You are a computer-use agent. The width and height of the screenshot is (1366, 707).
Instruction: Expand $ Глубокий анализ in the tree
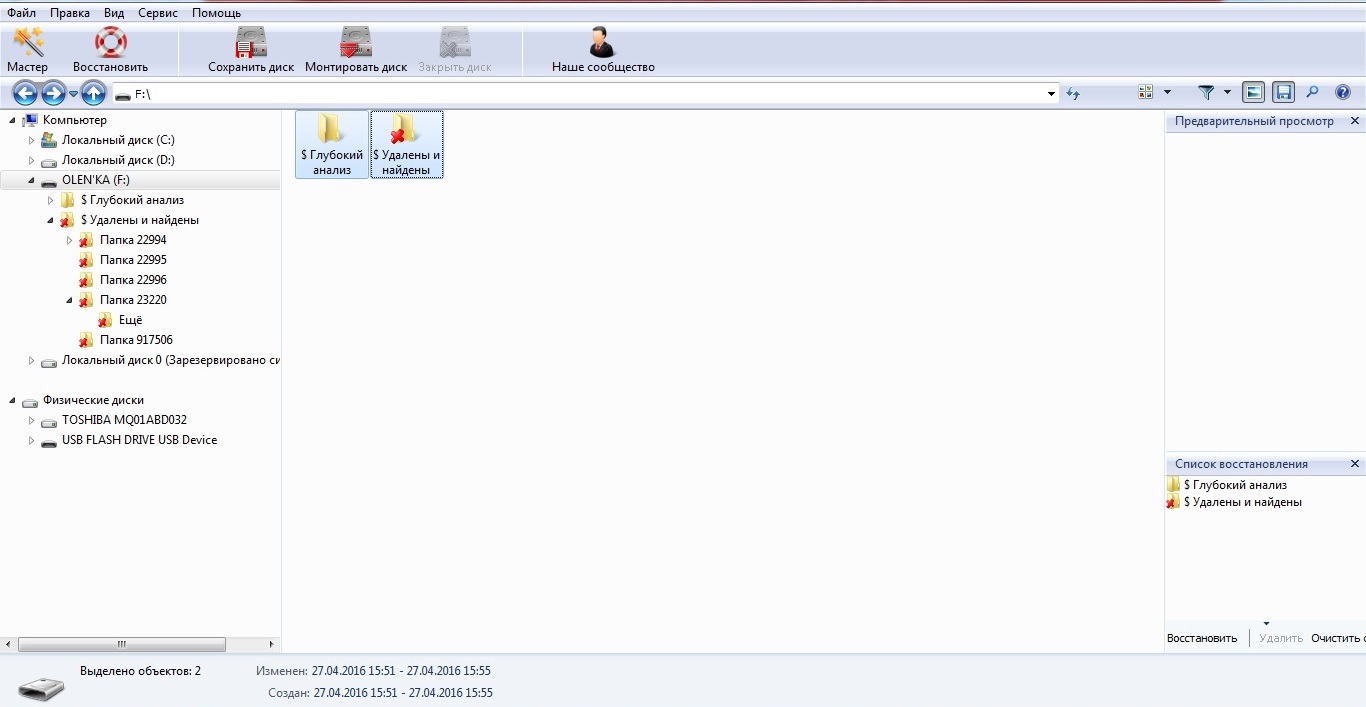[50, 200]
